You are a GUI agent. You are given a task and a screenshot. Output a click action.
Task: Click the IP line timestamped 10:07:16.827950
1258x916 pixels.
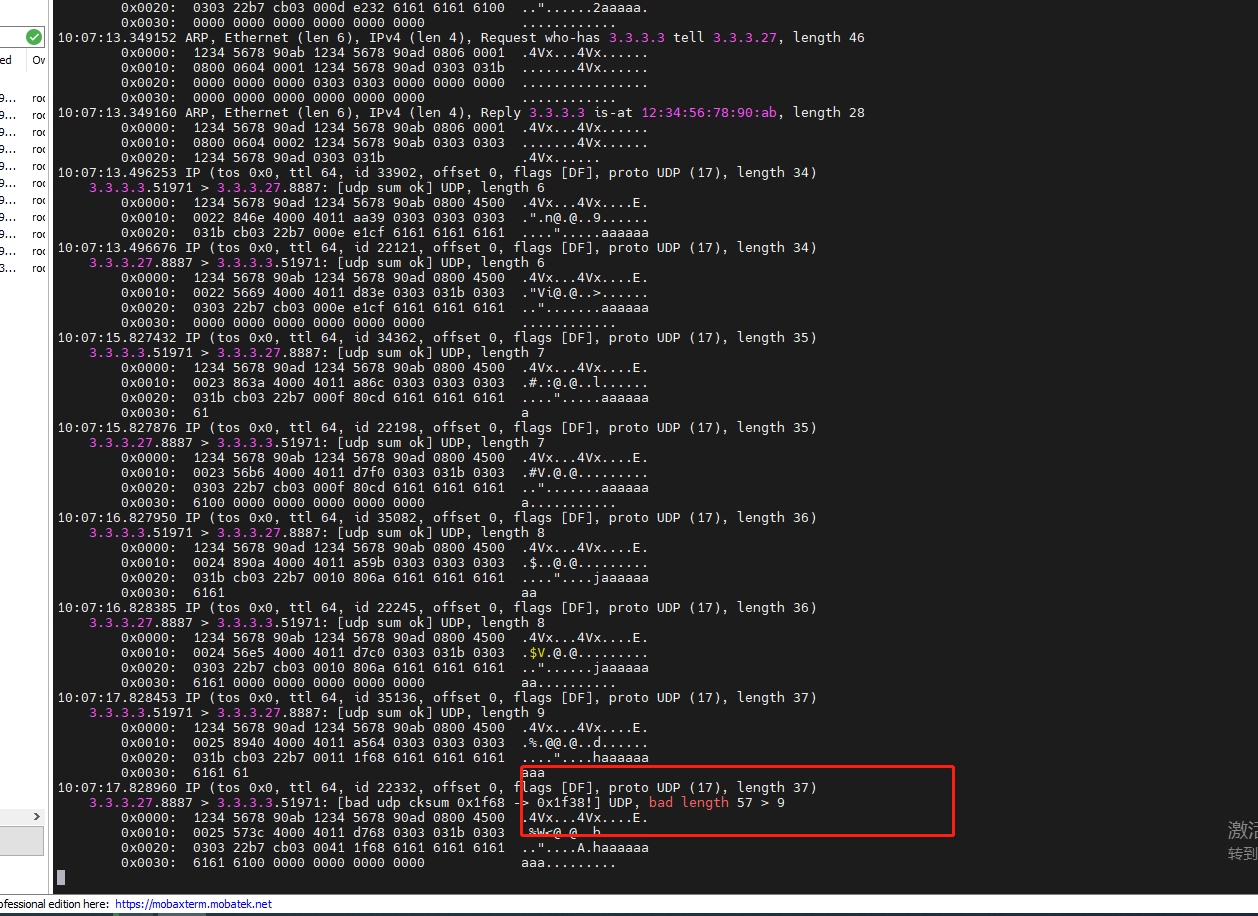437,517
